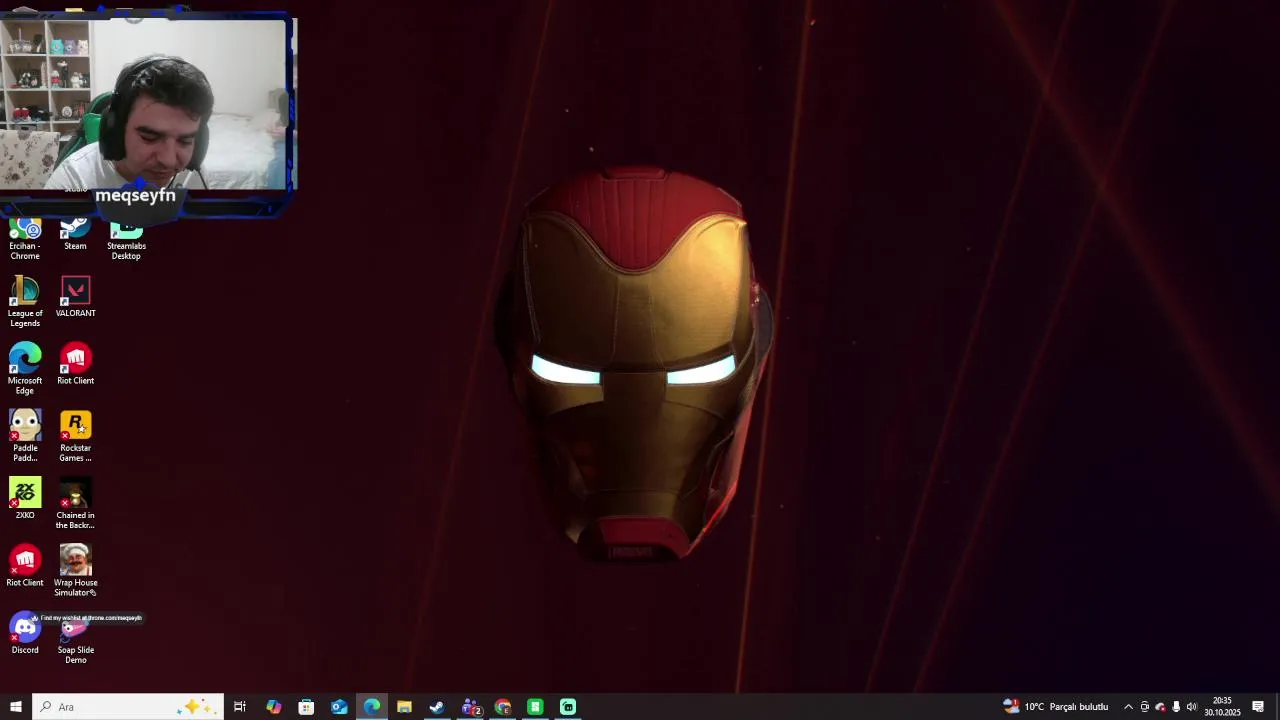The height and width of the screenshot is (720, 1280).
Task: Open Streamlabs from the taskbar end
Action: [x=568, y=707]
